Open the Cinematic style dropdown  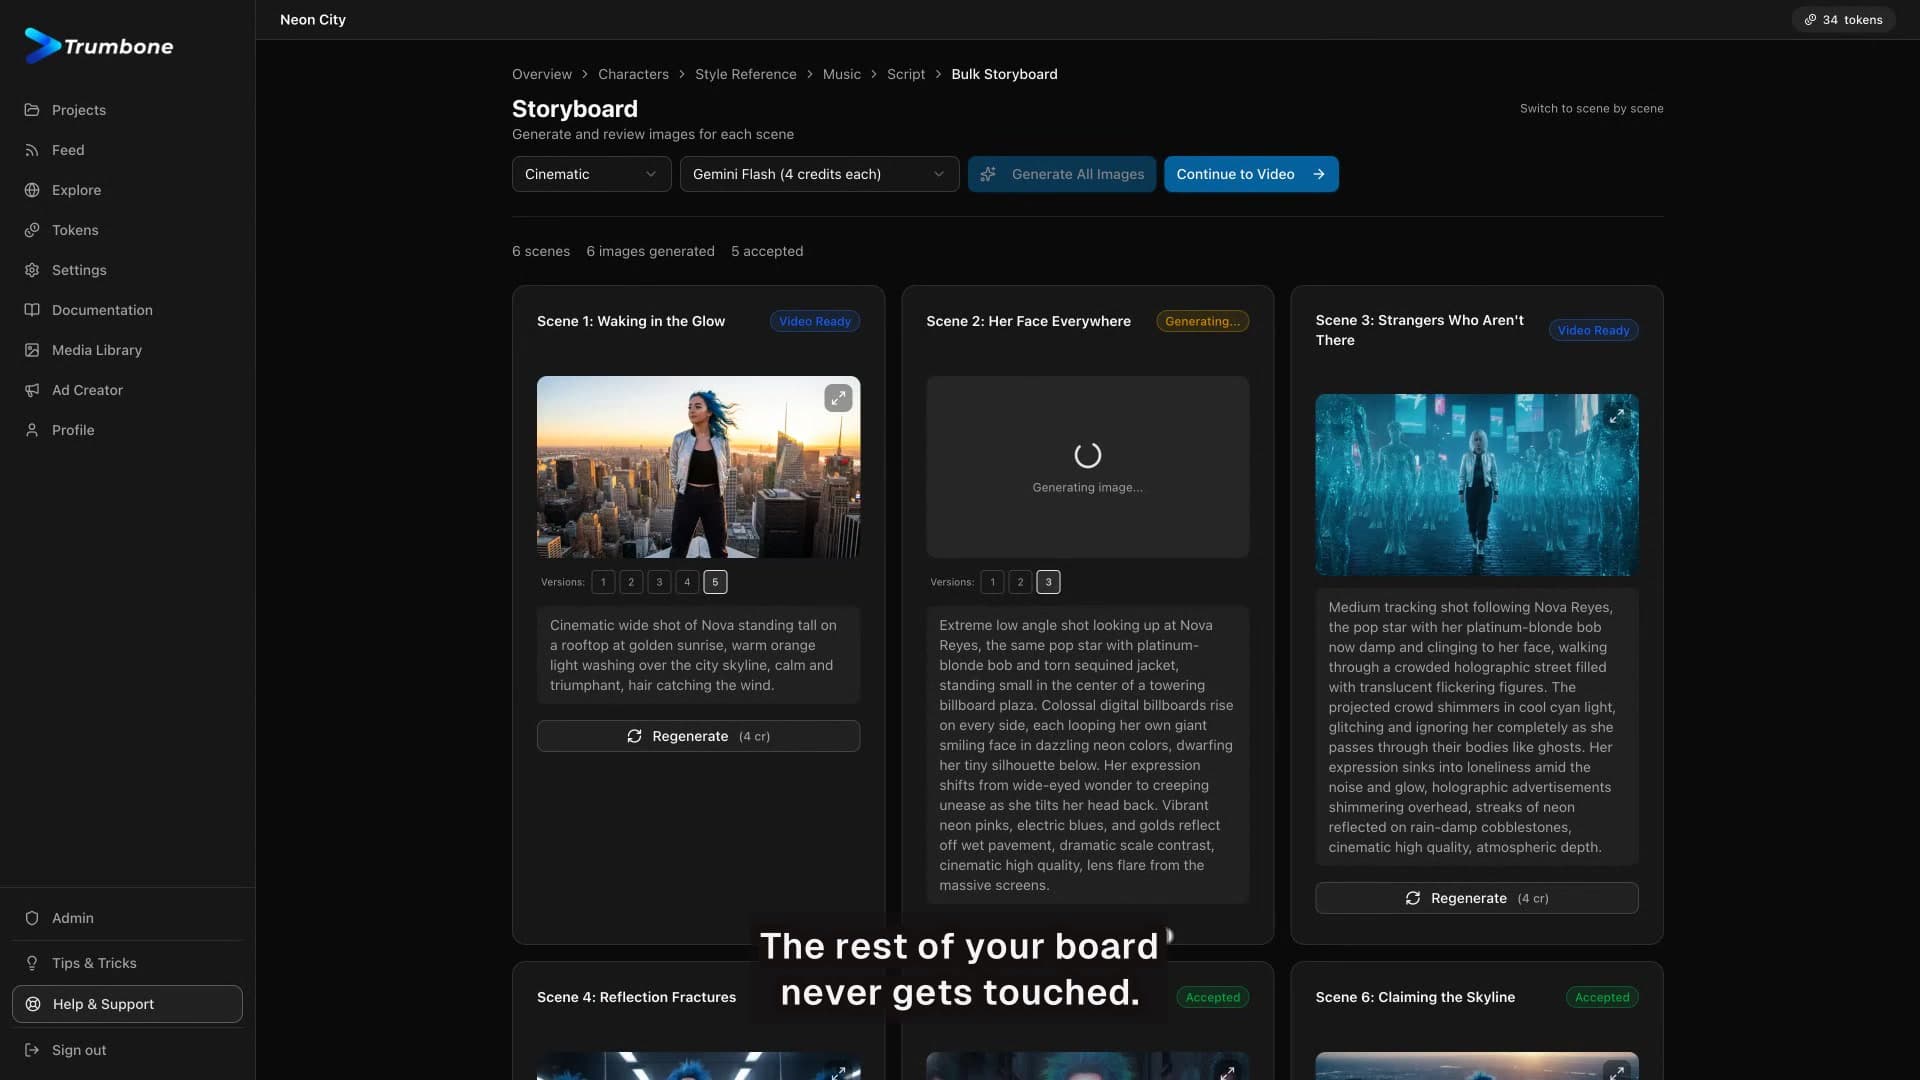[x=591, y=174]
